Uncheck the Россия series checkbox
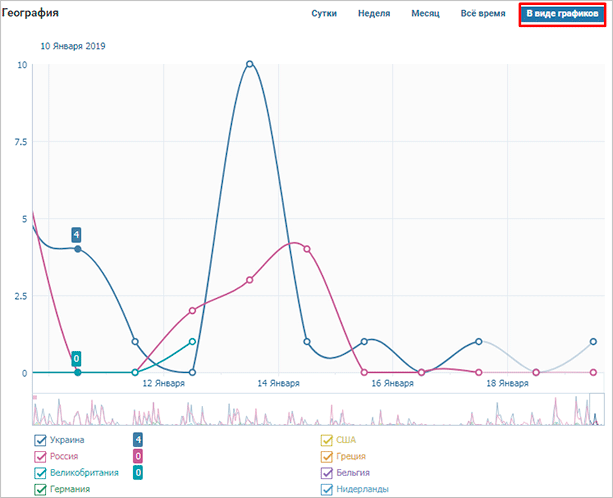This screenshot has height=498, width=613. pyautogui.click(x=41, y=456)
